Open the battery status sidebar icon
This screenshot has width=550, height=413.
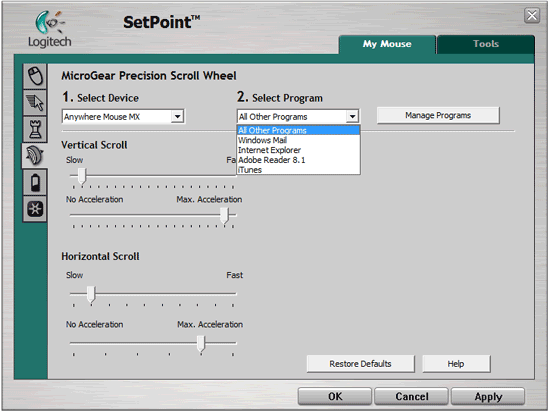tap(35, 182)
